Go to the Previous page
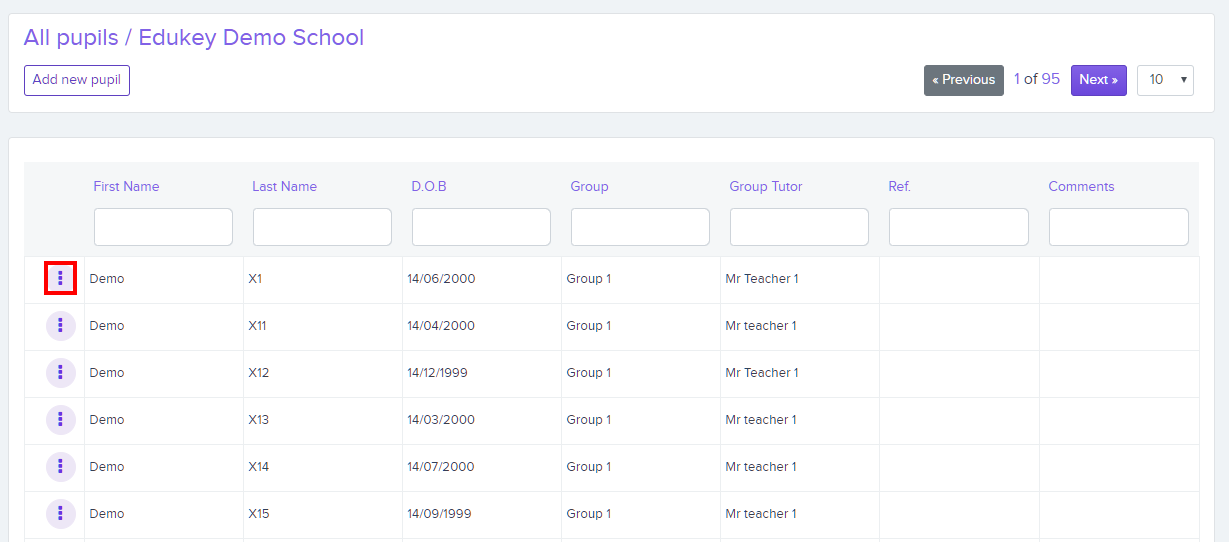 [x=964, y=80]
